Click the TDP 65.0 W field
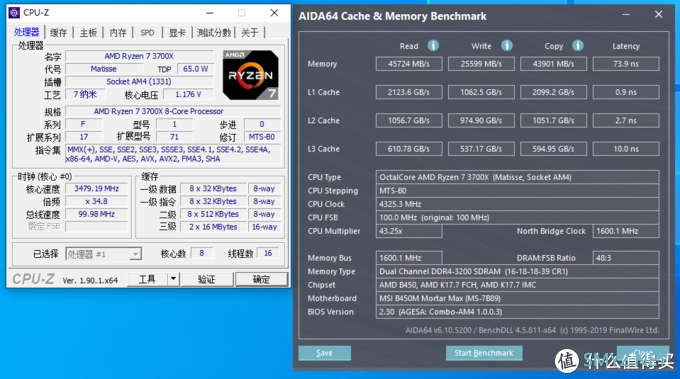Screen dimensions: 680x379 196,69
